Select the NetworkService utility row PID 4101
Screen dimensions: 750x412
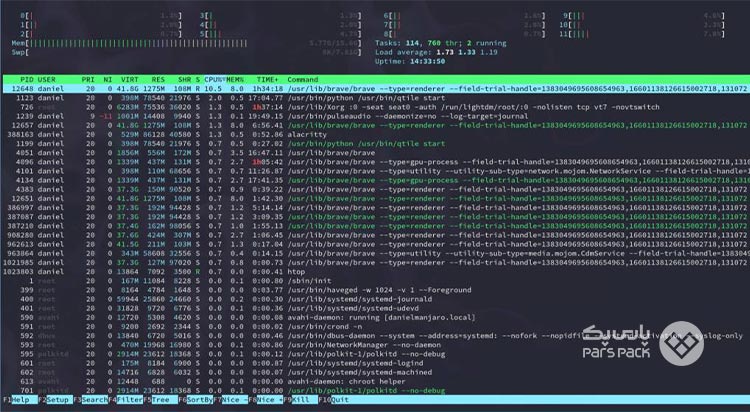tap(376, 171)
